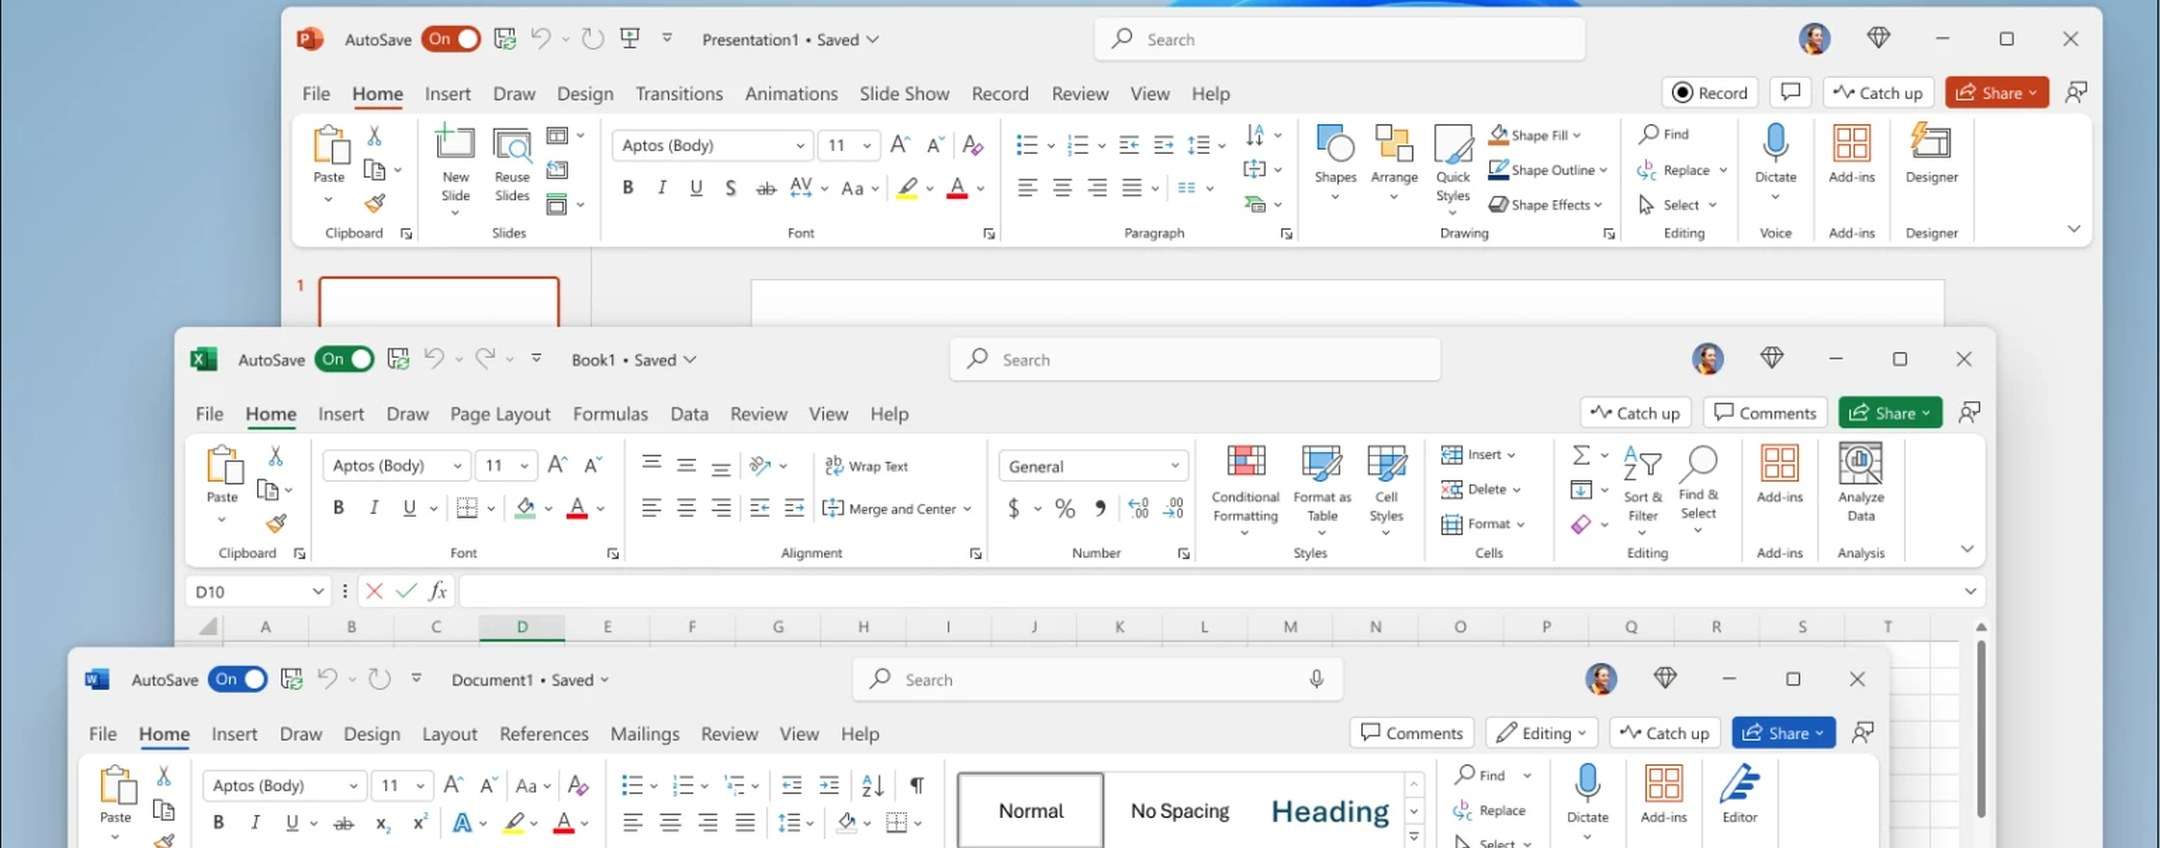The image size is (2160, 848).
Task: Click Format Painter in PowerPoint Clipboard
Action: pyautogui.click(x=375, y=203)
